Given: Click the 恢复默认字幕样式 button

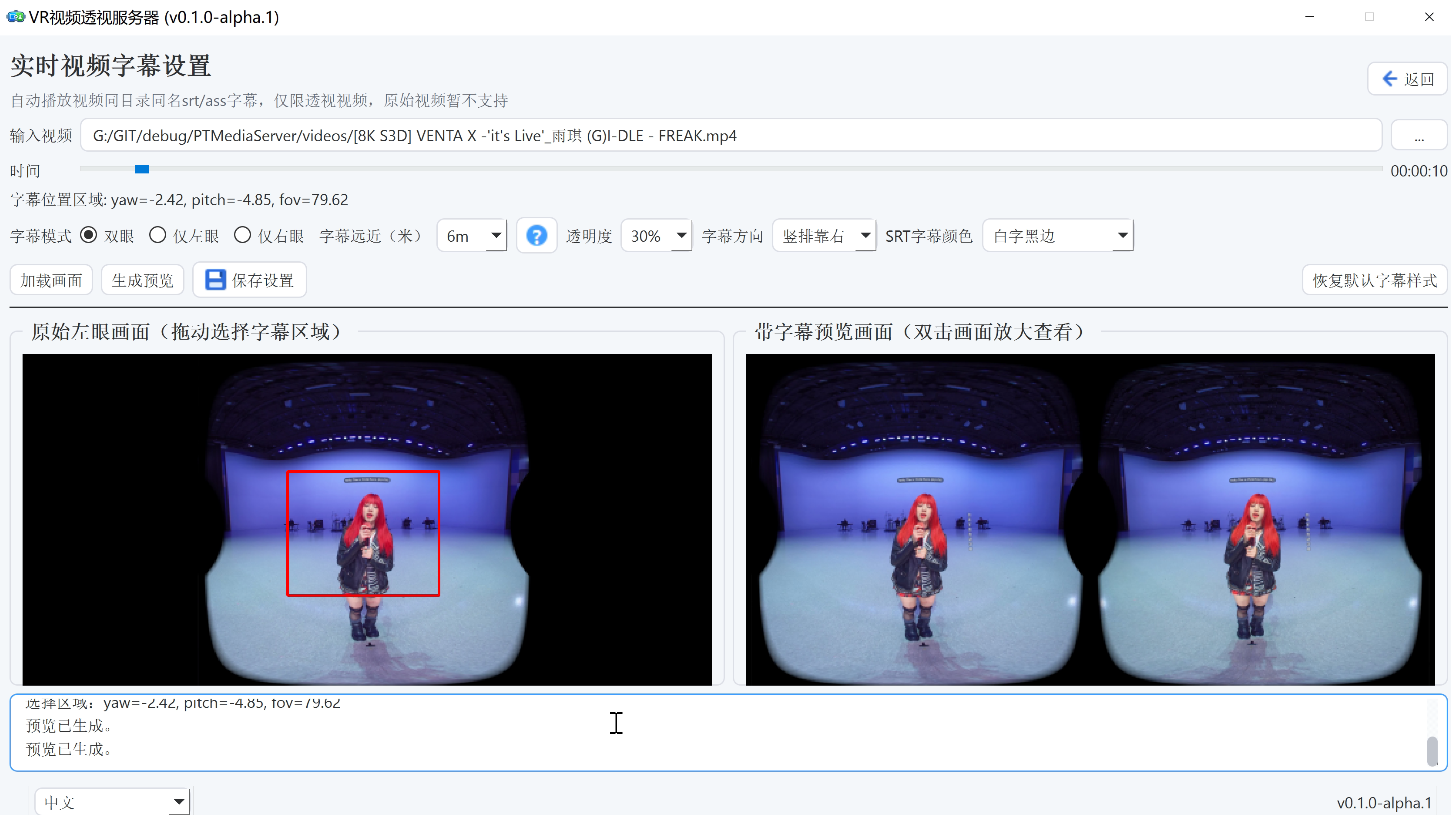Looking at the screenshot, I should [x=1375, y=280].
